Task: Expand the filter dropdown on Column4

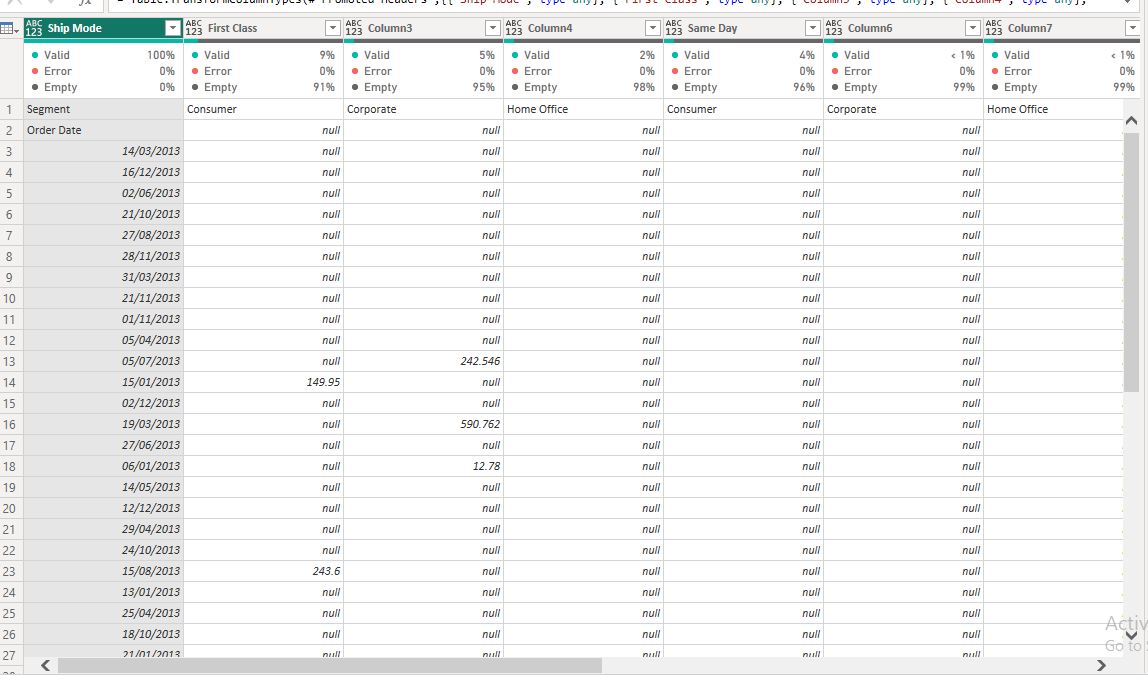Action: 652,27
